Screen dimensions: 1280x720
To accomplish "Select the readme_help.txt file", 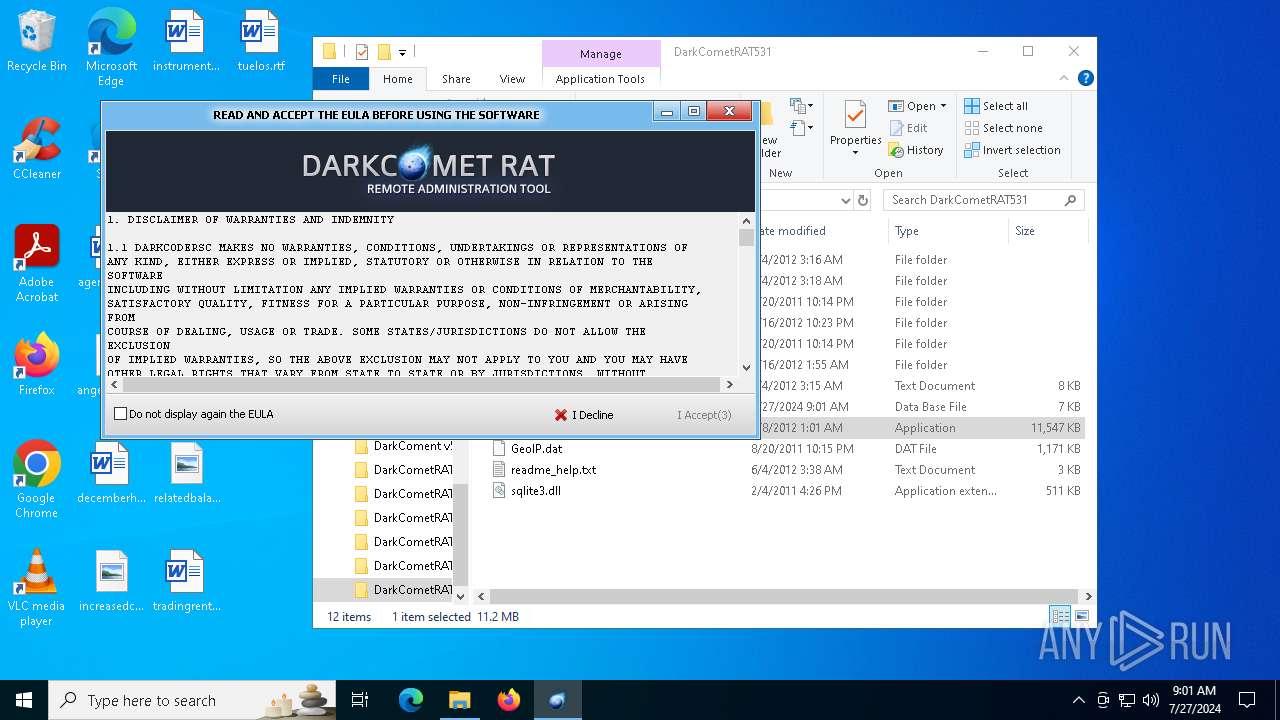I will [x=553, y=470].
